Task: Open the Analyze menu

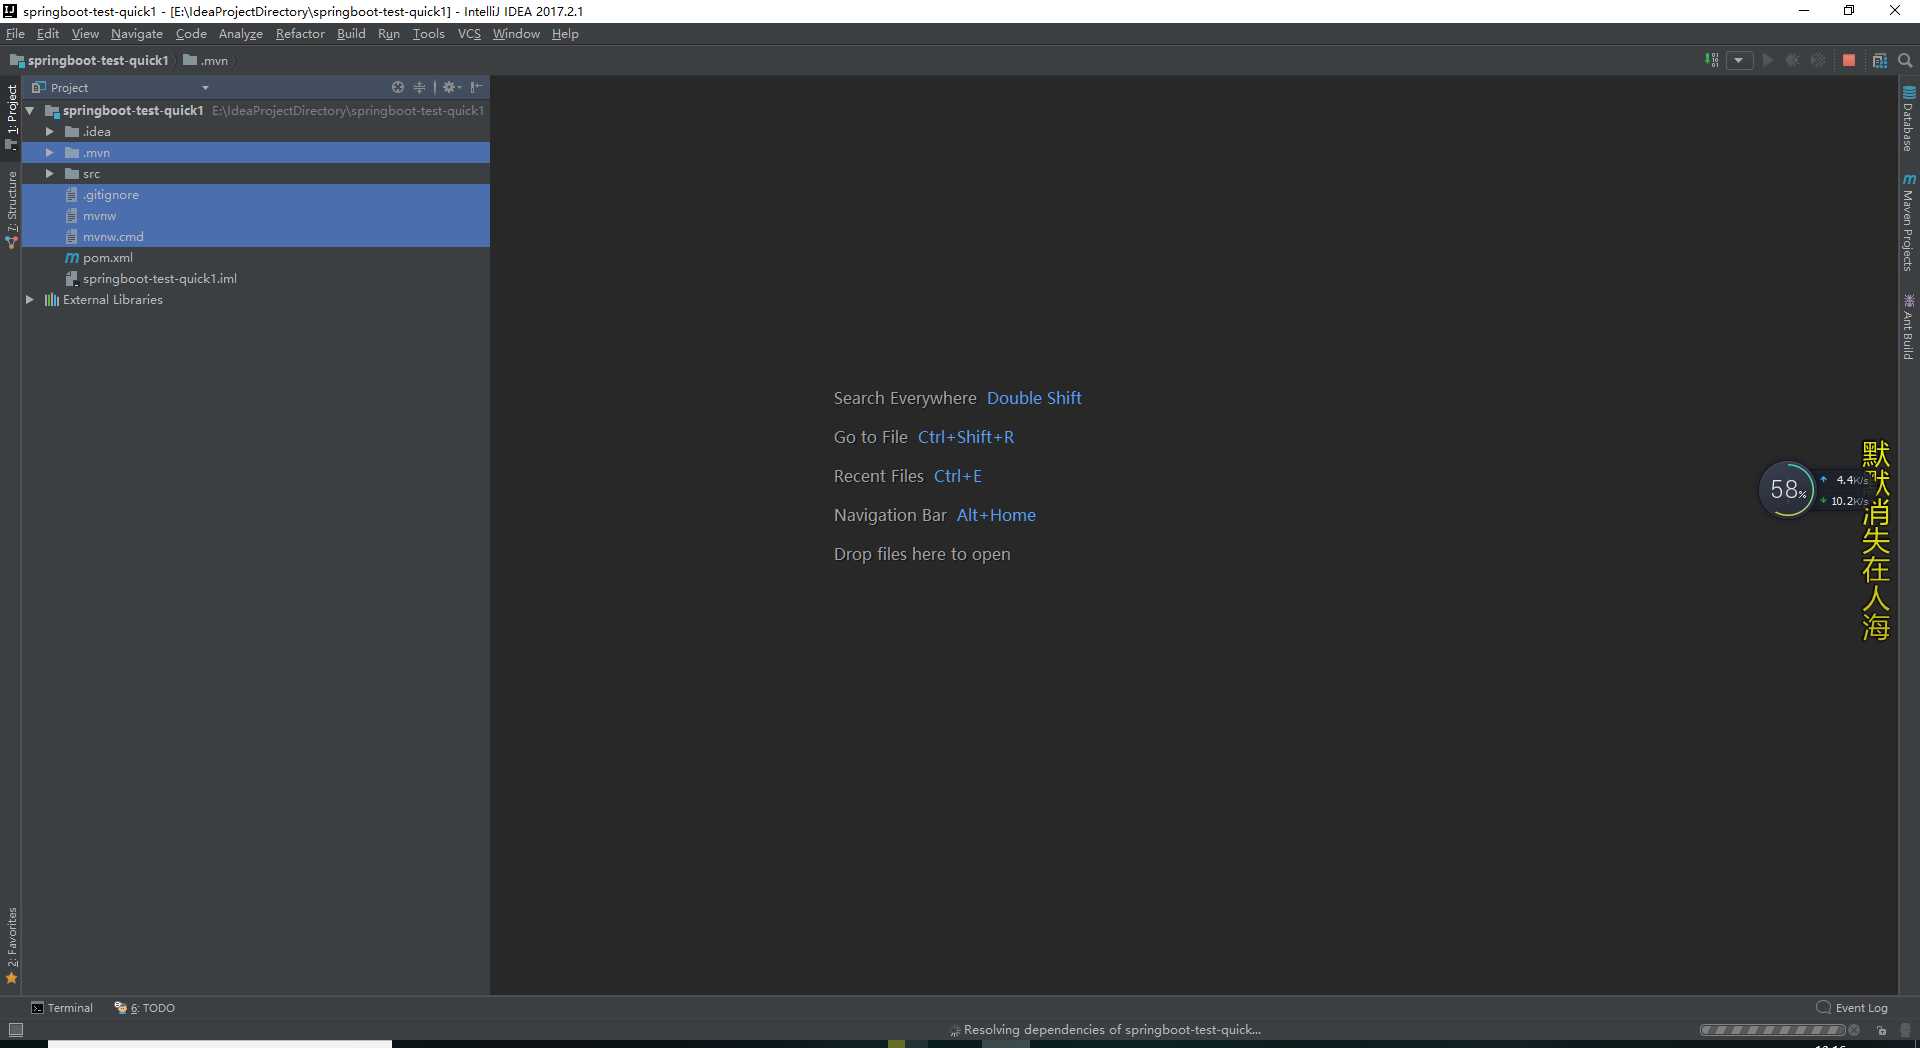Action: pos(240,33)
